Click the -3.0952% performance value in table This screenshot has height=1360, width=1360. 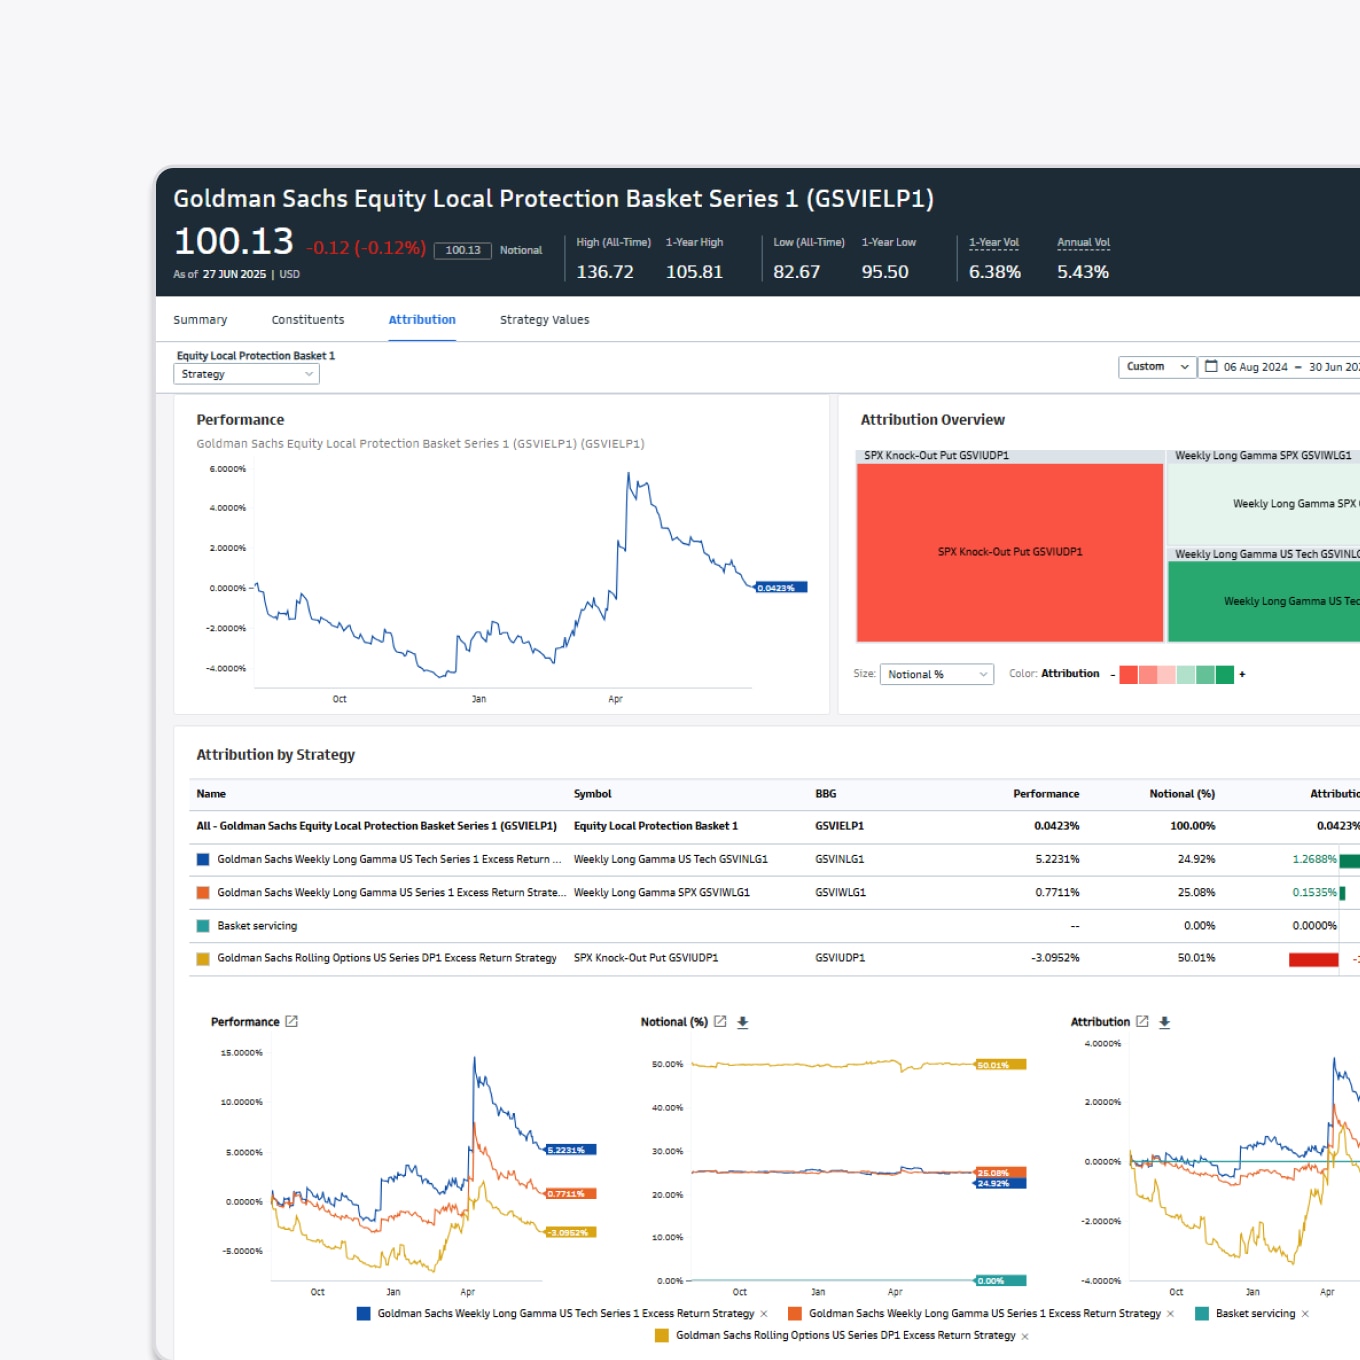[x=1055, y=958]
